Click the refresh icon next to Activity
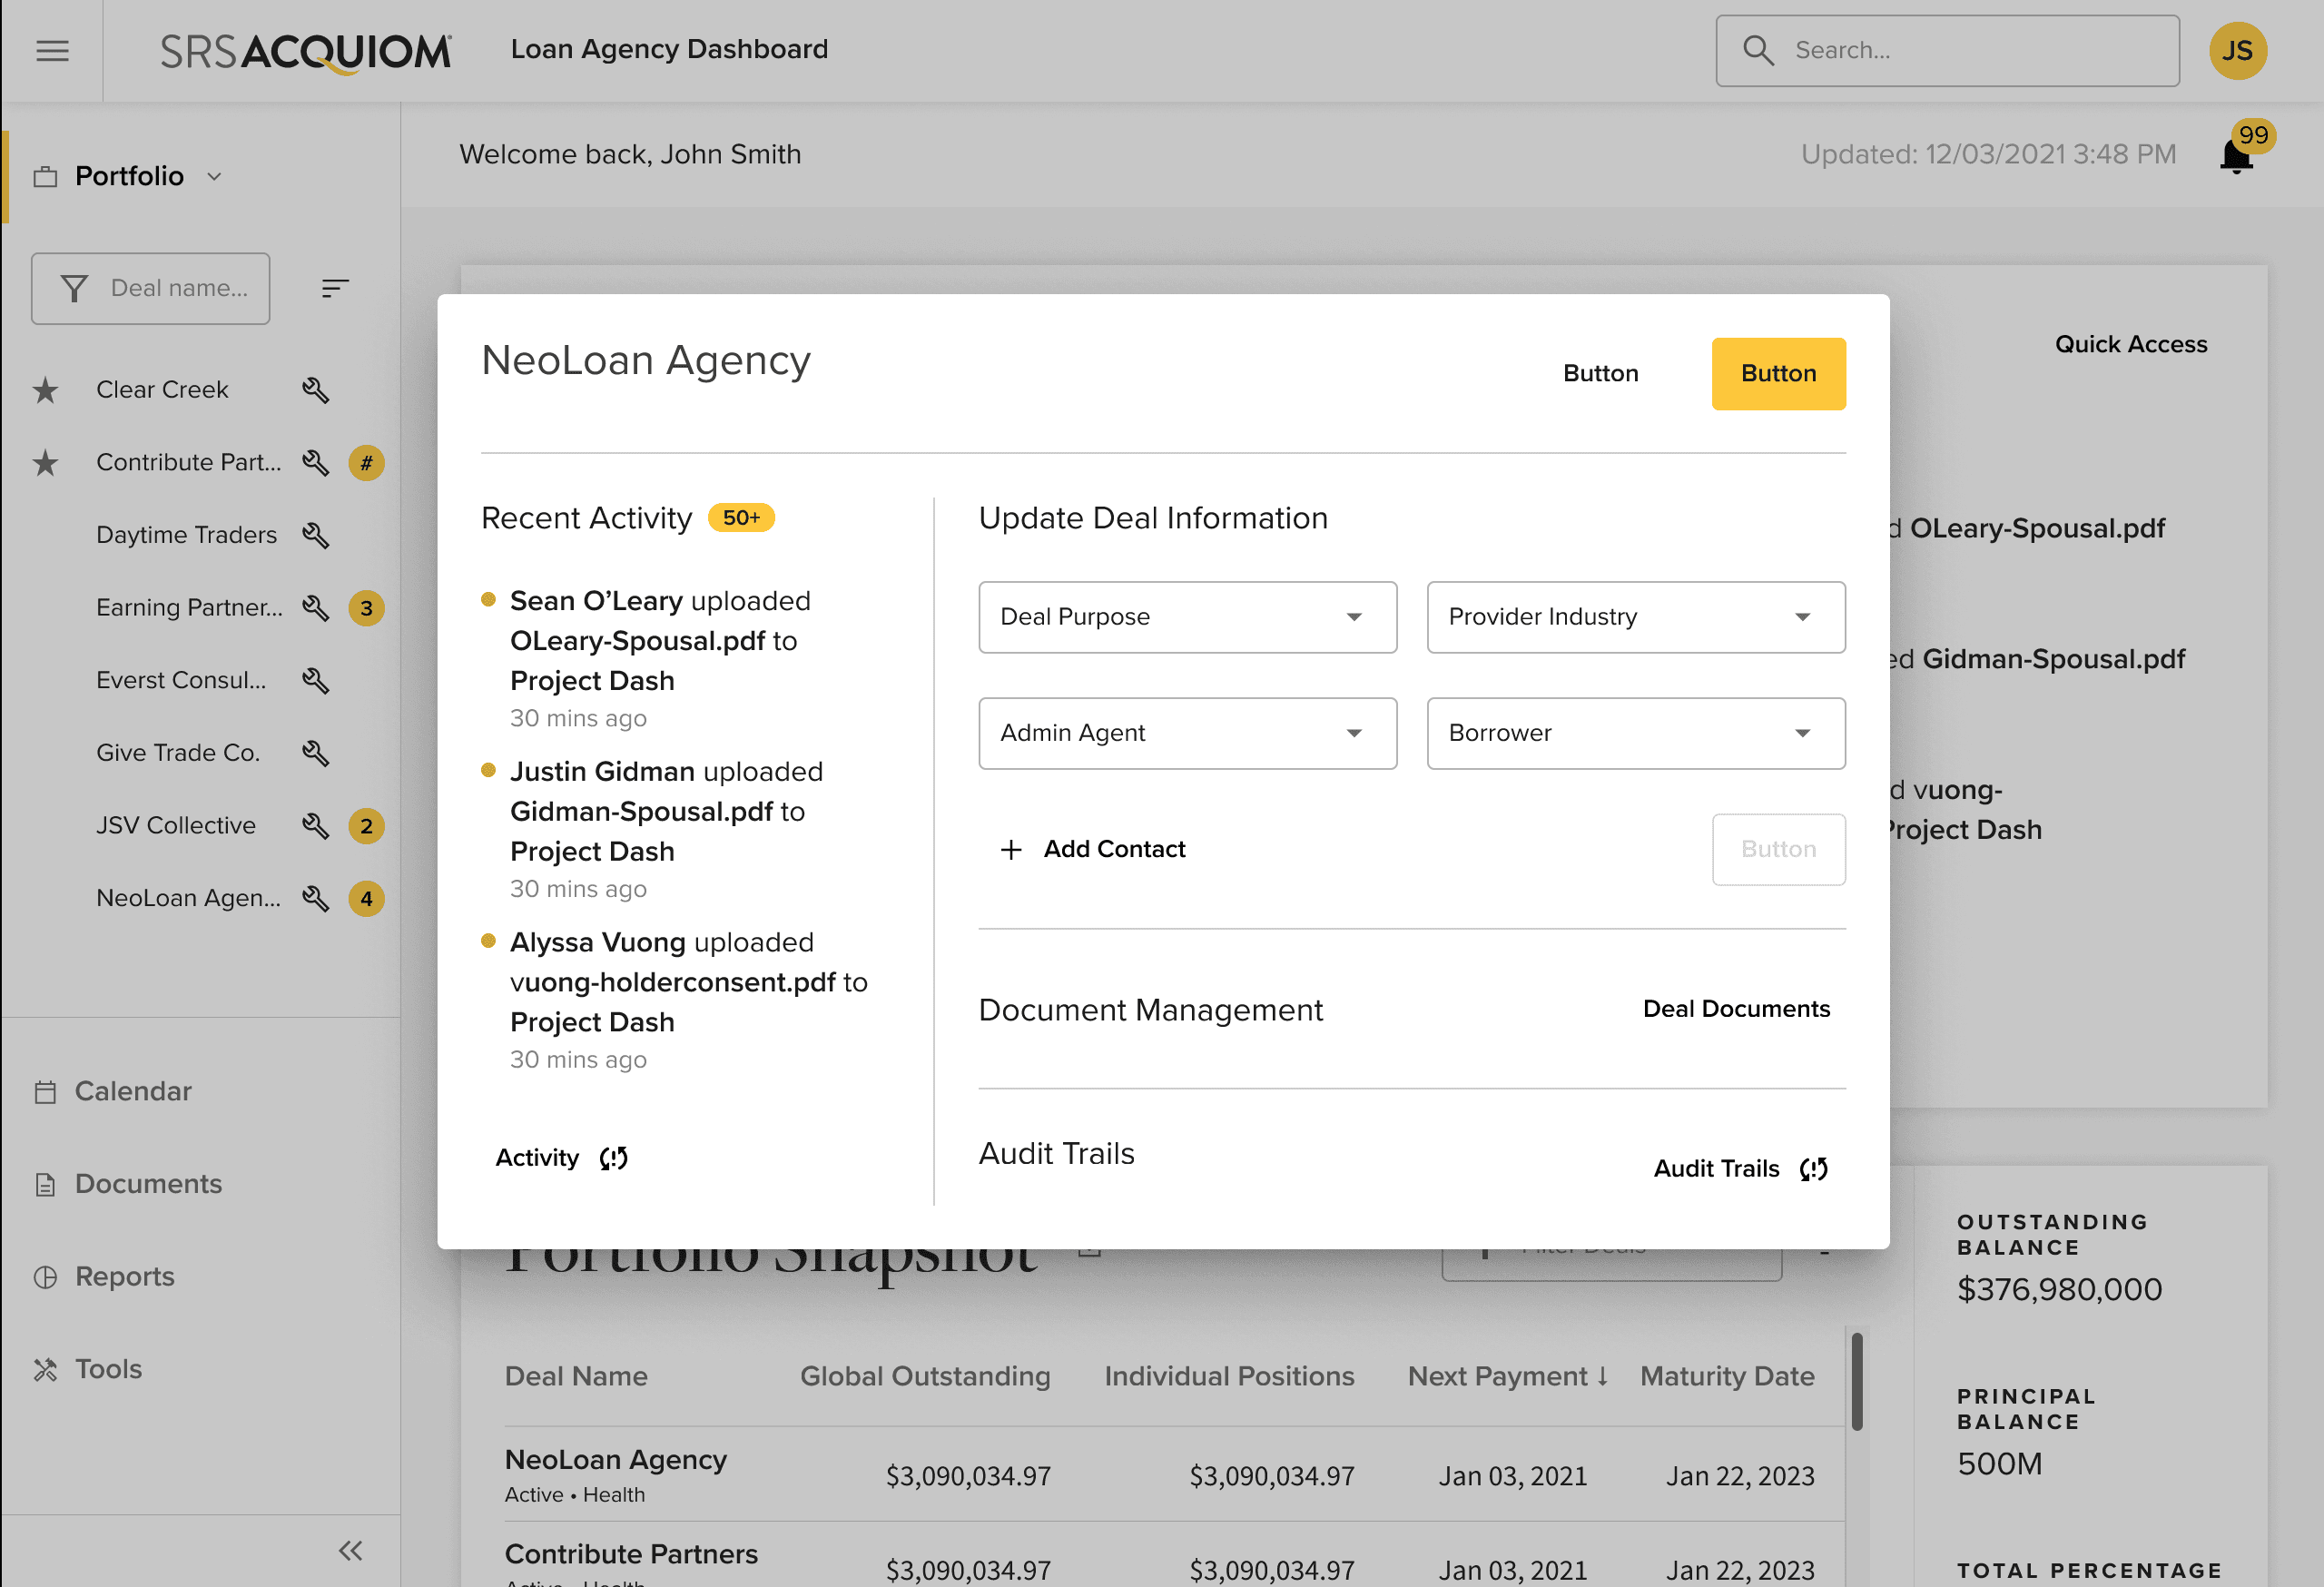 614,1158
